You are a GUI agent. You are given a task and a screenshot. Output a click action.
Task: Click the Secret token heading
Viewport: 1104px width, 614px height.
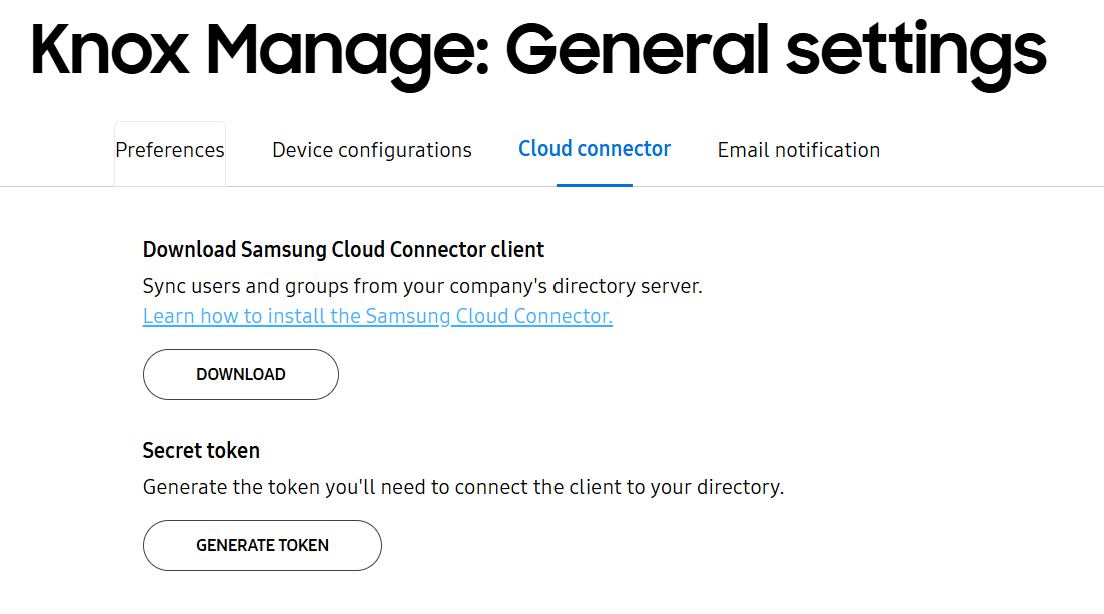[201, 451]
